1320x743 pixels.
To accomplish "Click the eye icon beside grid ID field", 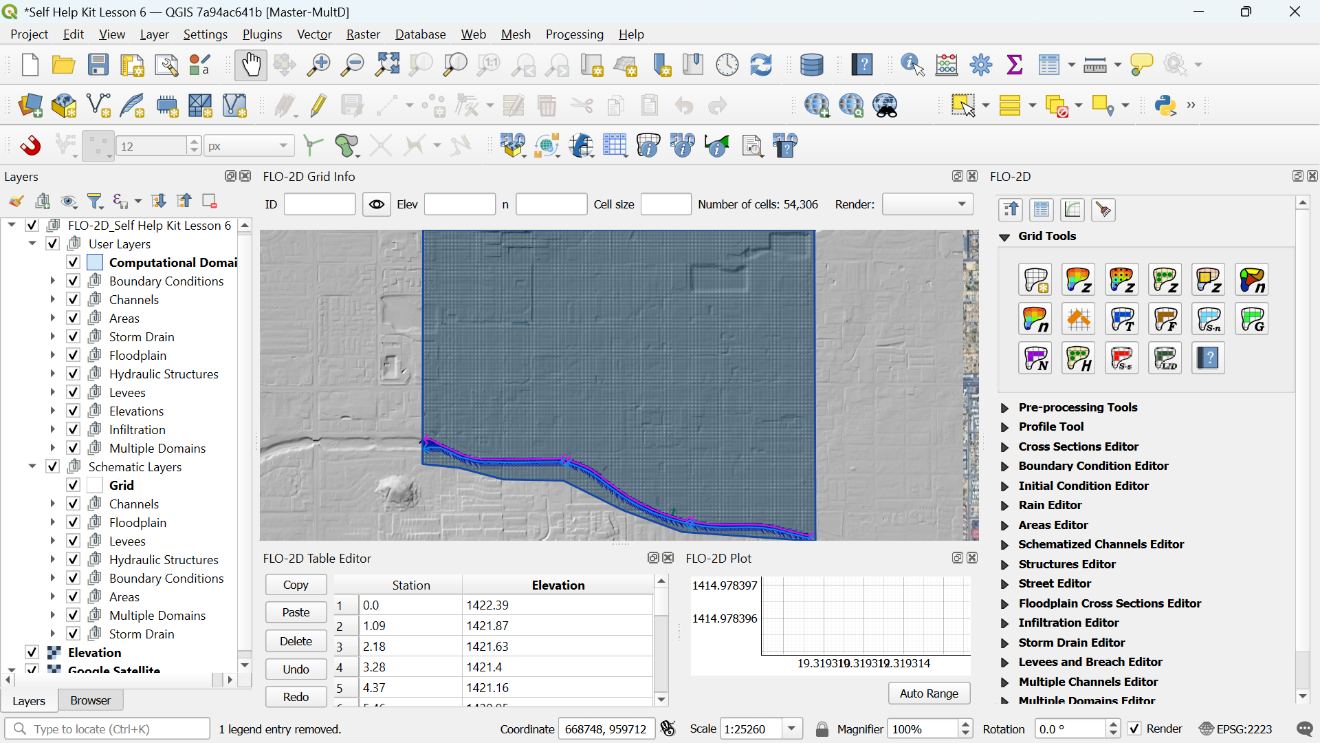I will pos(376,204).
